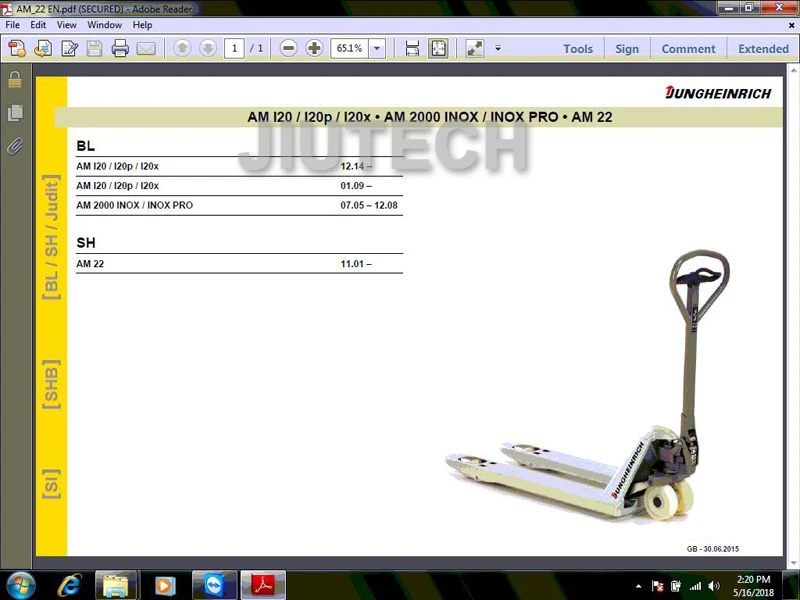Image resolution: width=800 pixels, height=600 pixels.
Task: Open AM 2000 INOX / INOX PRO entry
Action: [239, 205]
